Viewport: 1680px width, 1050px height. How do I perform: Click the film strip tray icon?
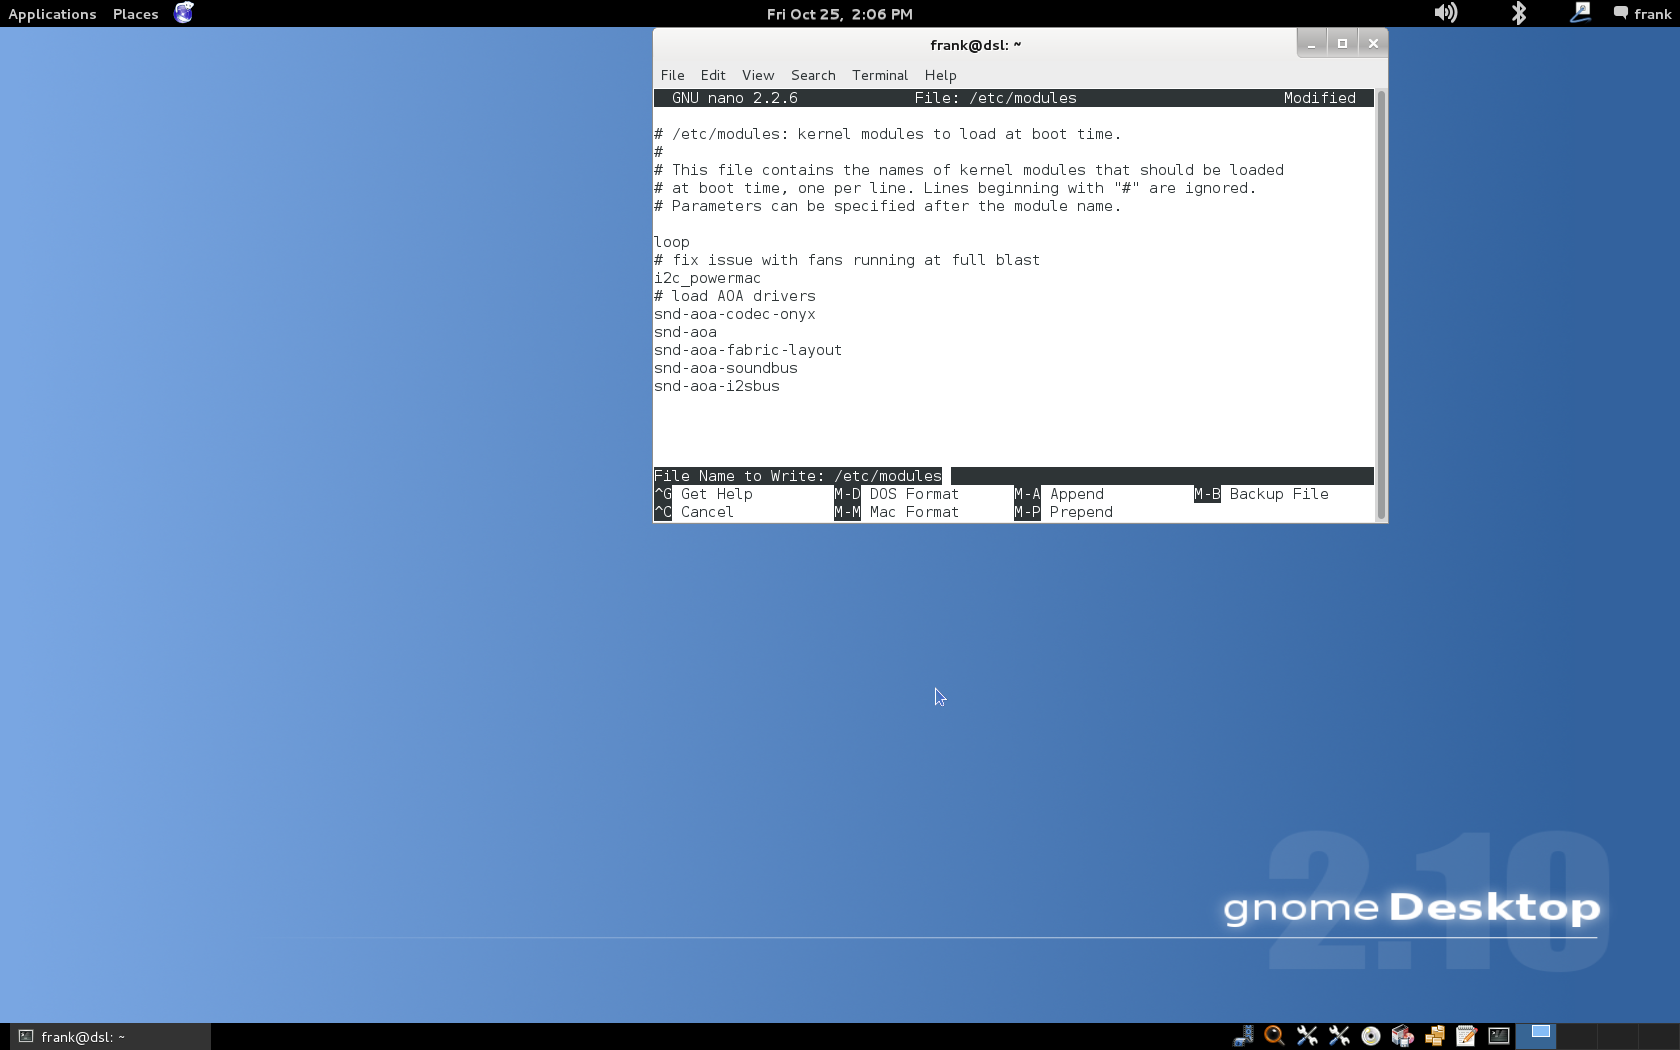1243,1036
